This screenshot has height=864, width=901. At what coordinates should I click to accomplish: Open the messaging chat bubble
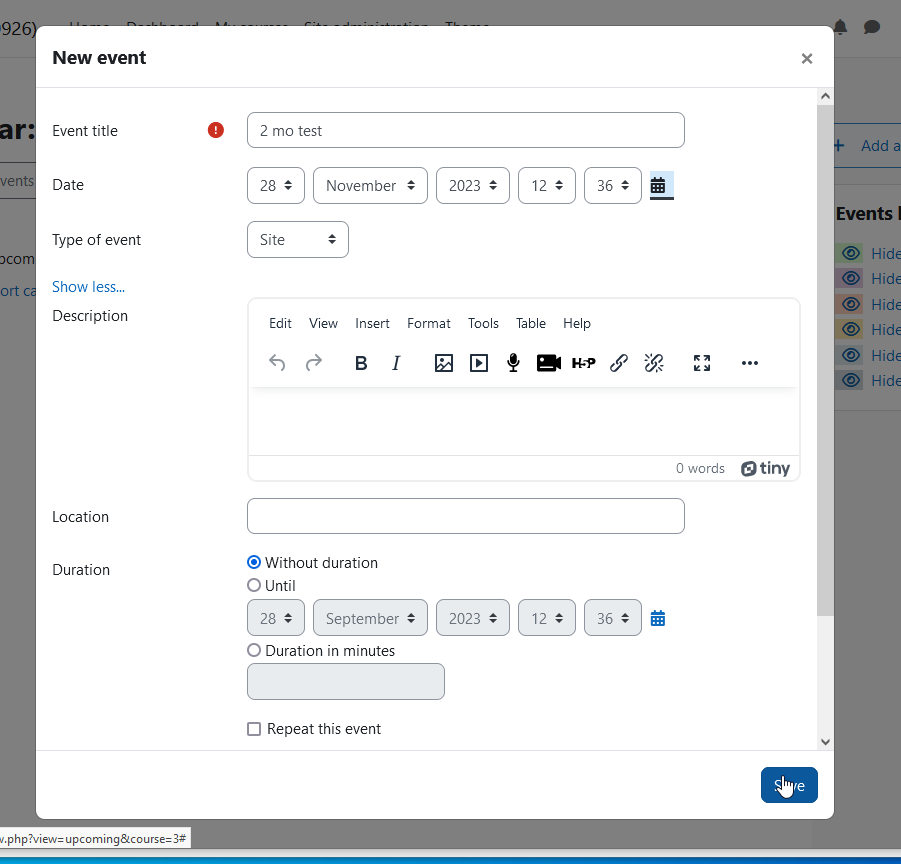872,27
